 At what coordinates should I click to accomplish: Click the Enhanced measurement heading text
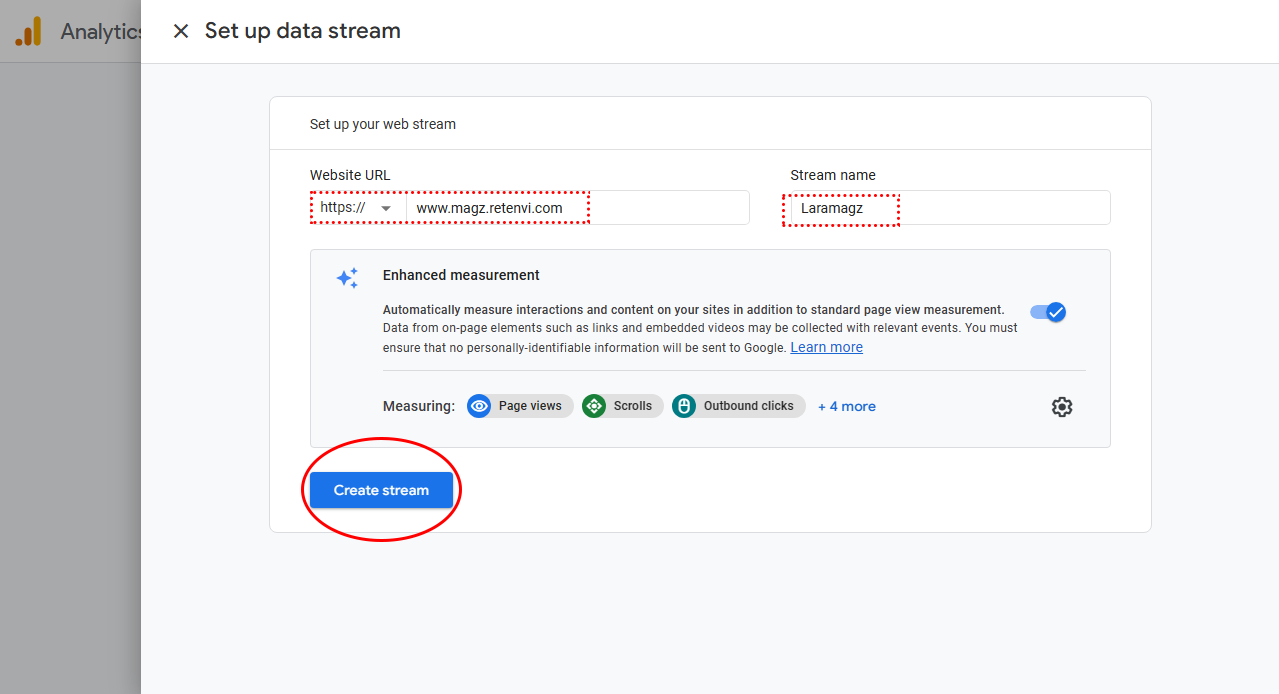(461, 275)
